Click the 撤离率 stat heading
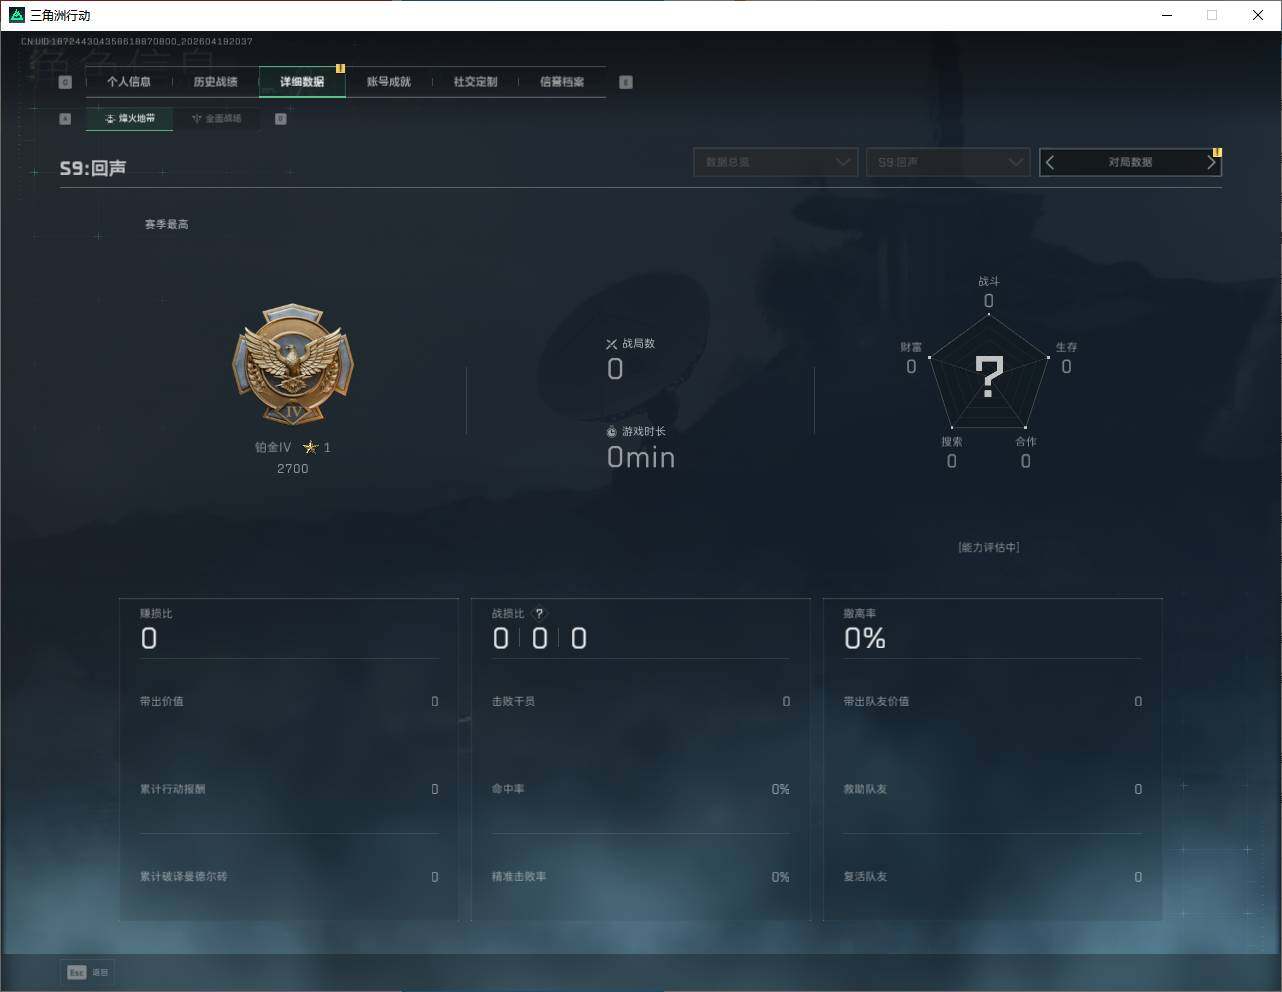Screen dimensions: 1282x992 (x=860, y=614)
